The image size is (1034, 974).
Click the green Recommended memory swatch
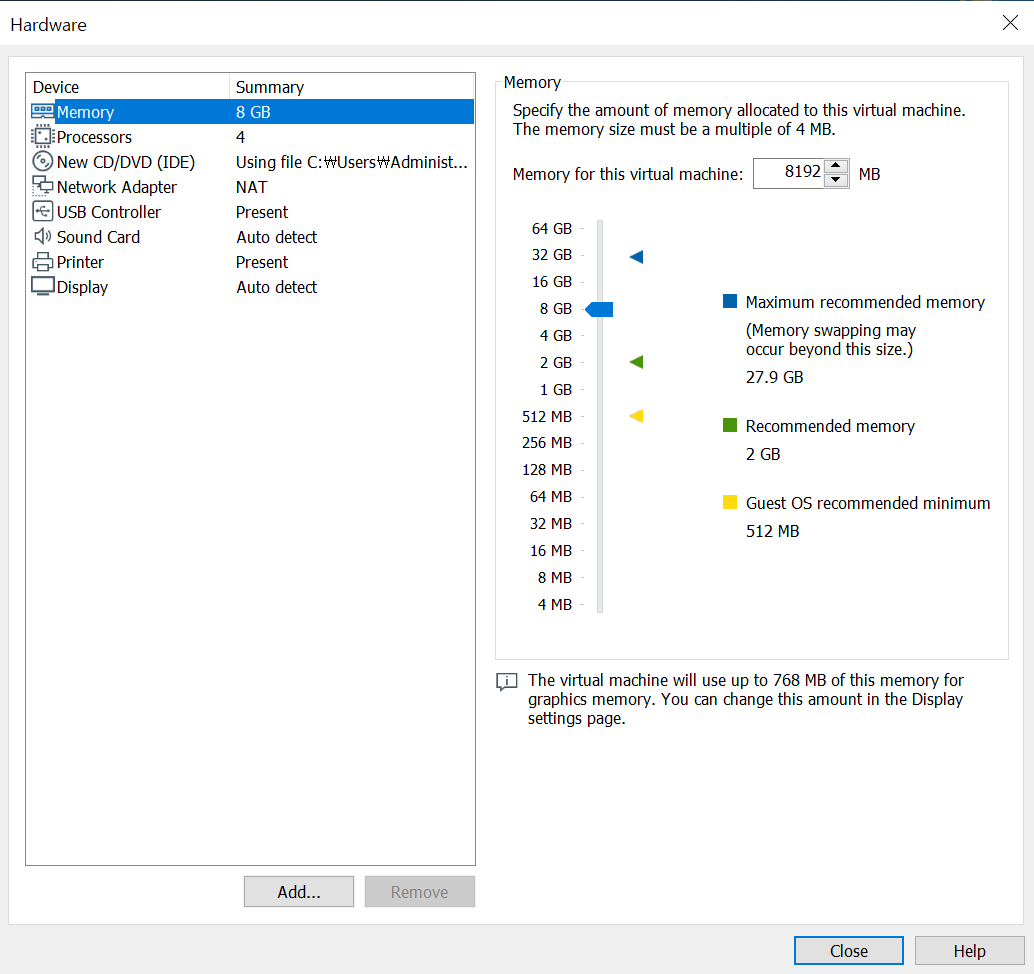(x=730, y=425)
